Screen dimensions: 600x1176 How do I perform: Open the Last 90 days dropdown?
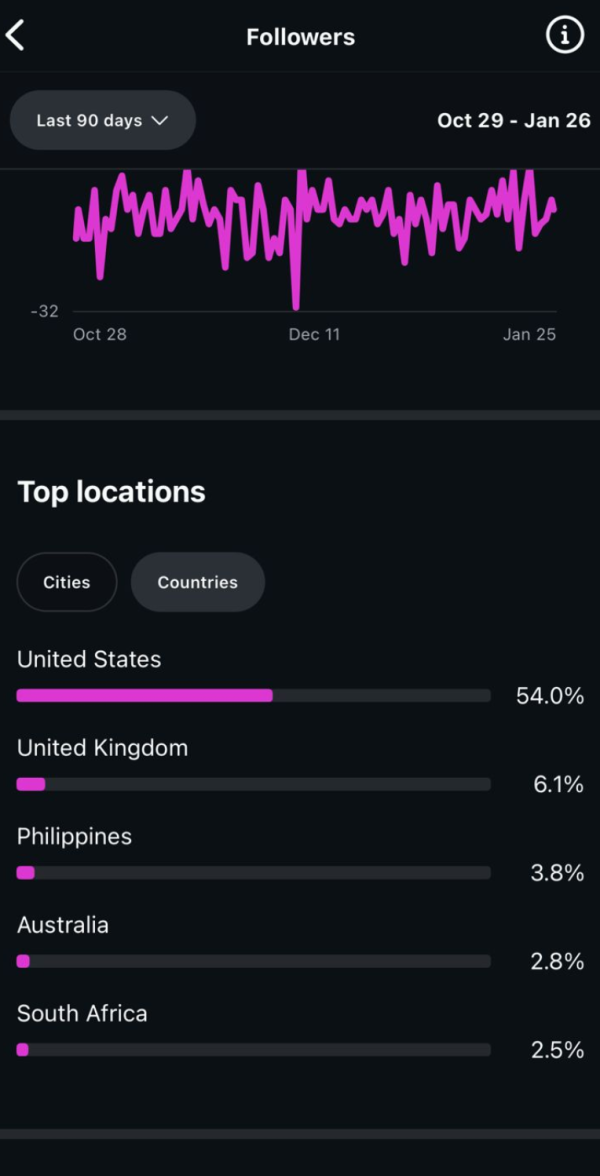pos(102,120)
